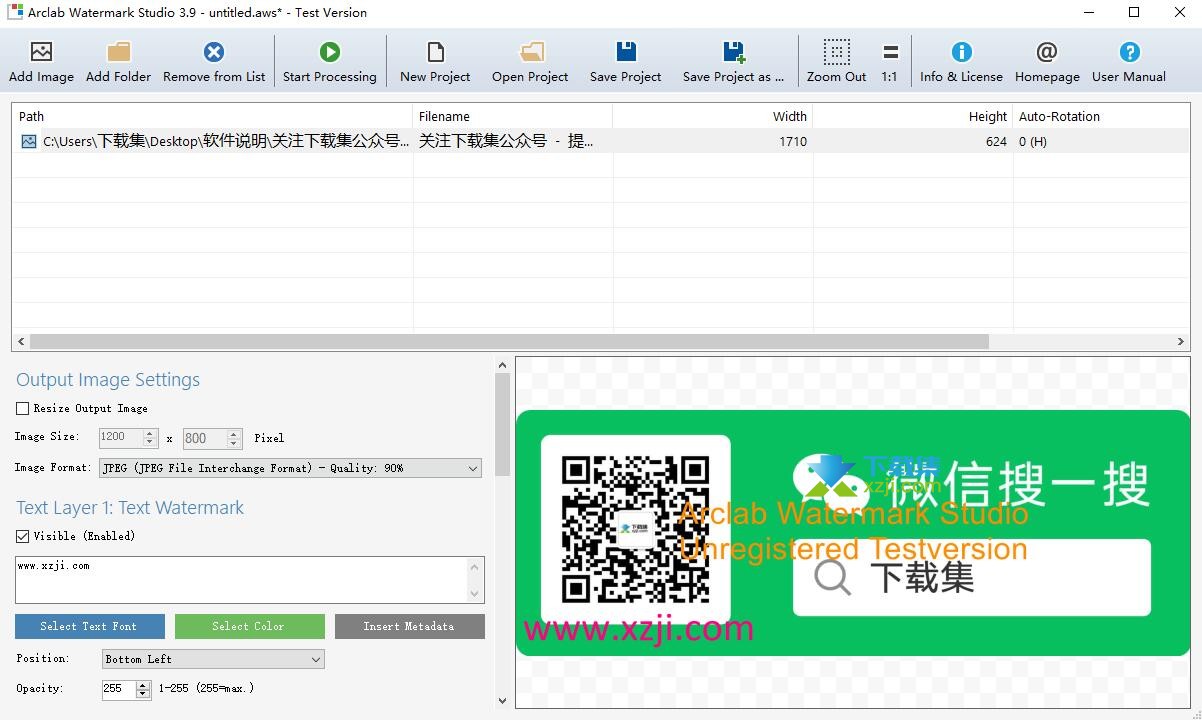Click the Select Text Font button
This screenshot has width=1202, height=720.
click(90, 626)
